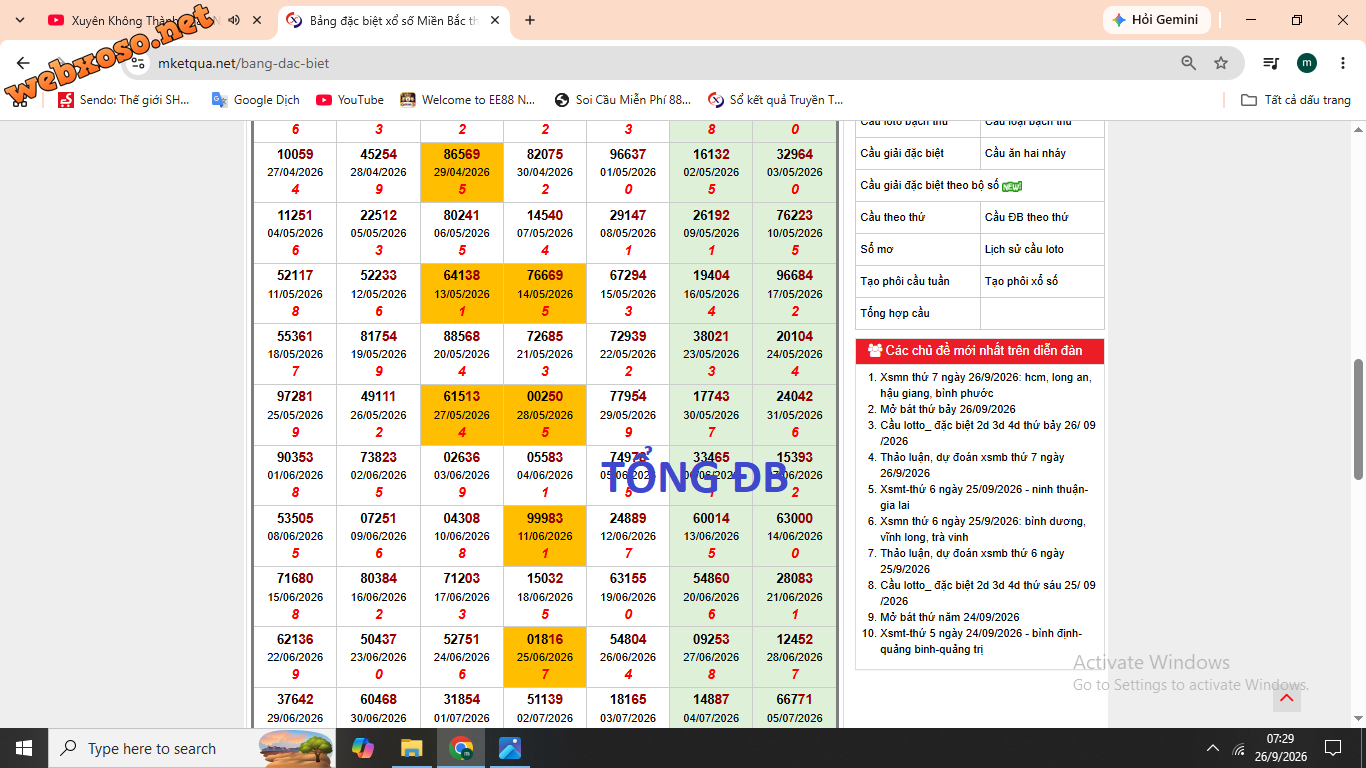Open Lịch sử cầu loto link
The image size is (1366, 768).
(1024, 249)
